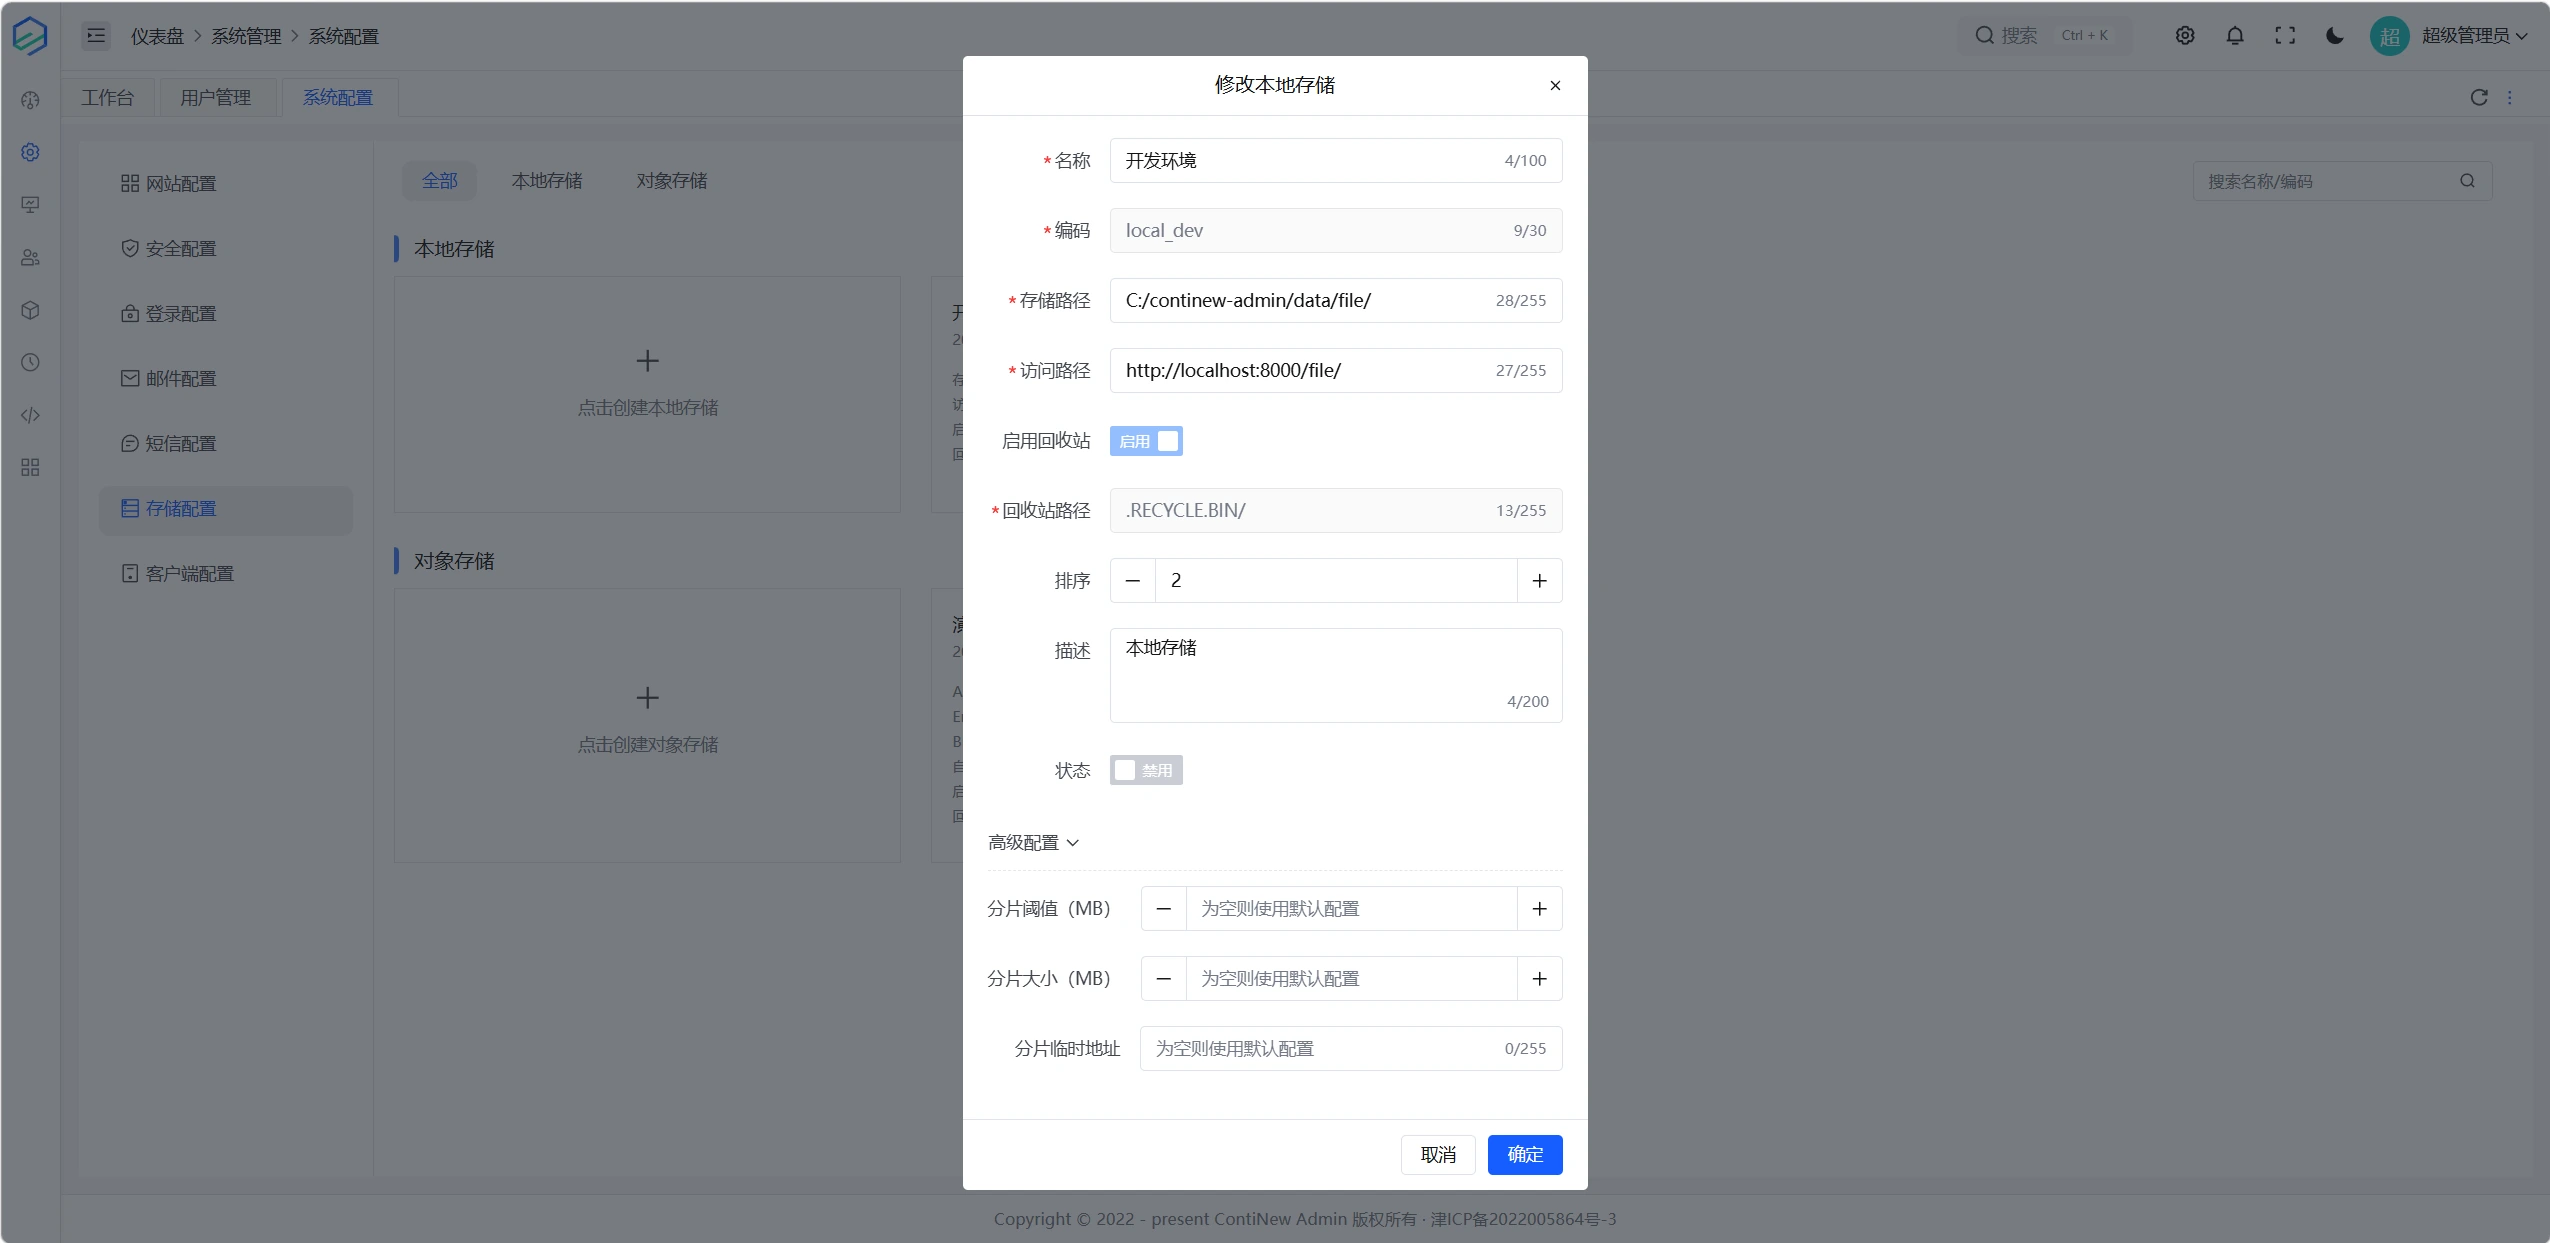The image size is (2550, 1243).
Task: Open 网站配置 in settings menu
Action: [226, 184]
